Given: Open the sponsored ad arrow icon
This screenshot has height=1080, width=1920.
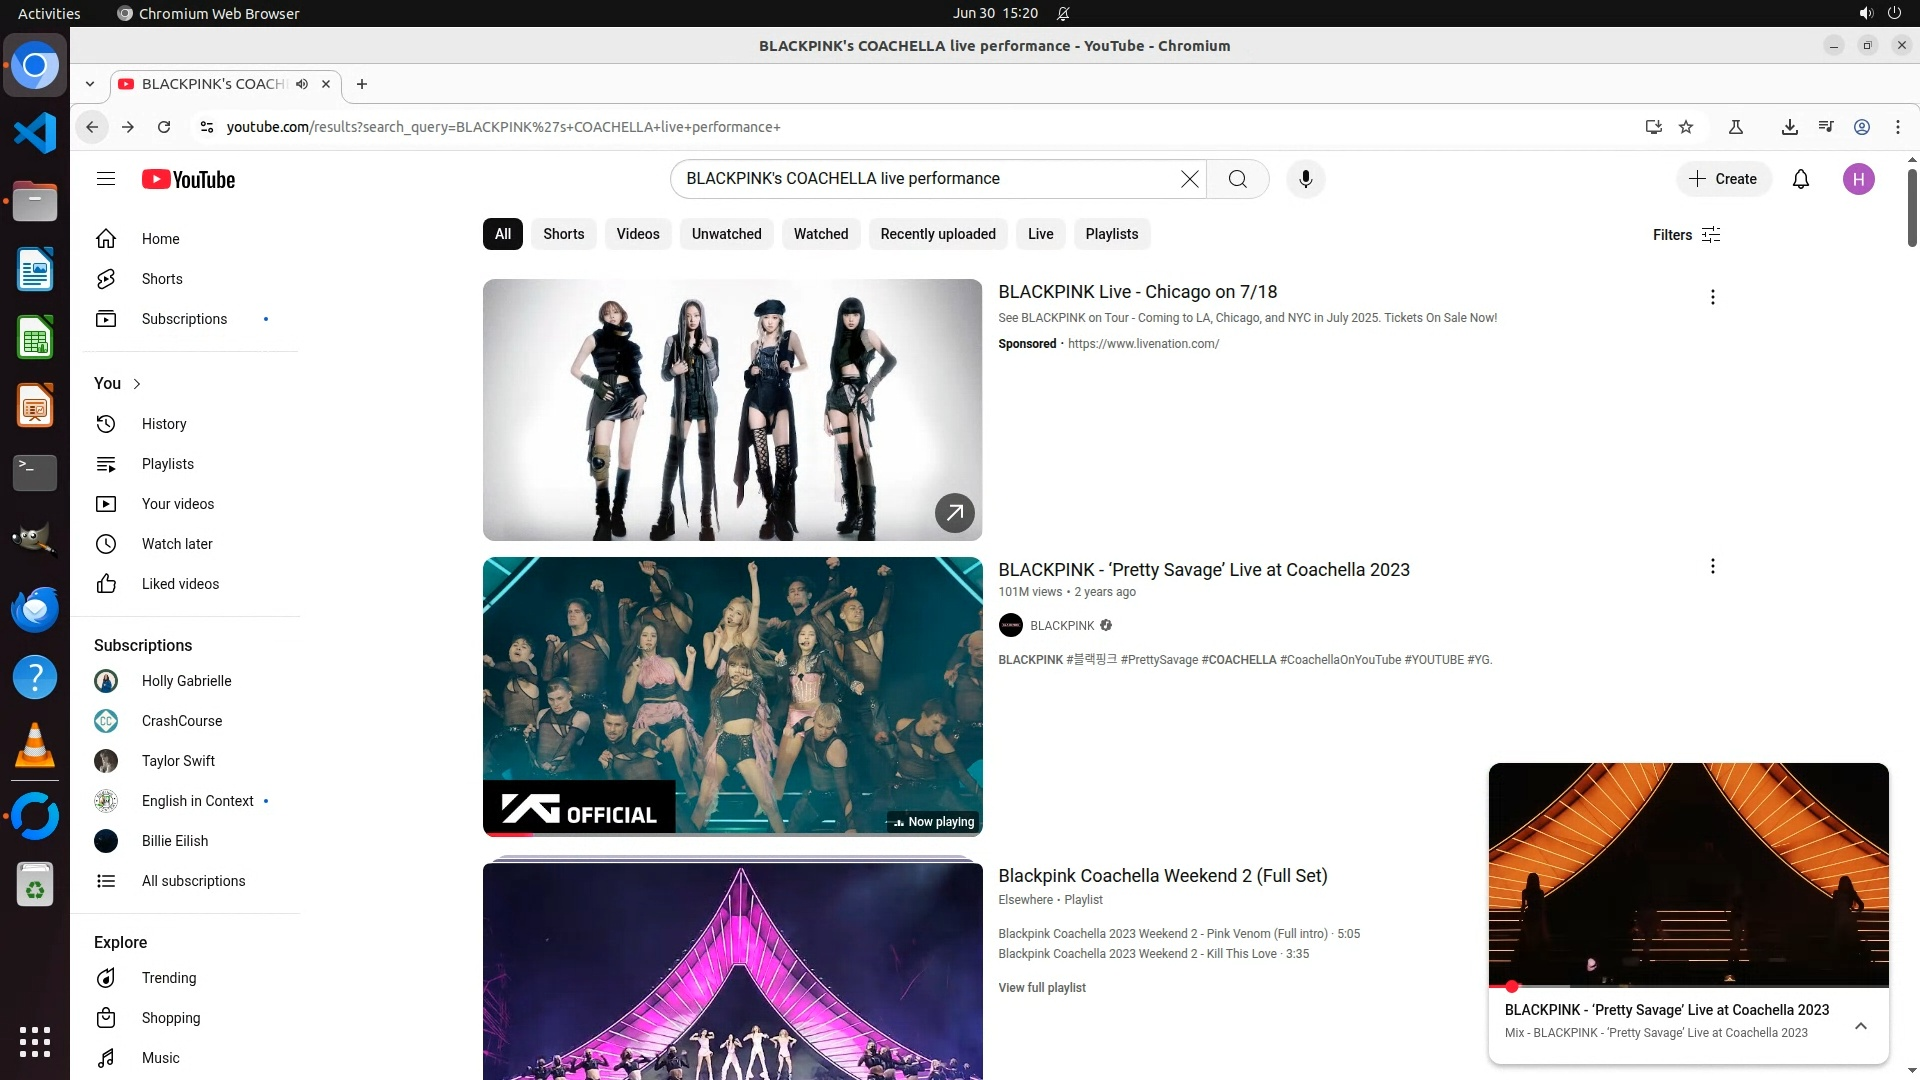Looking at the screenshot, I should coord(954,513).
